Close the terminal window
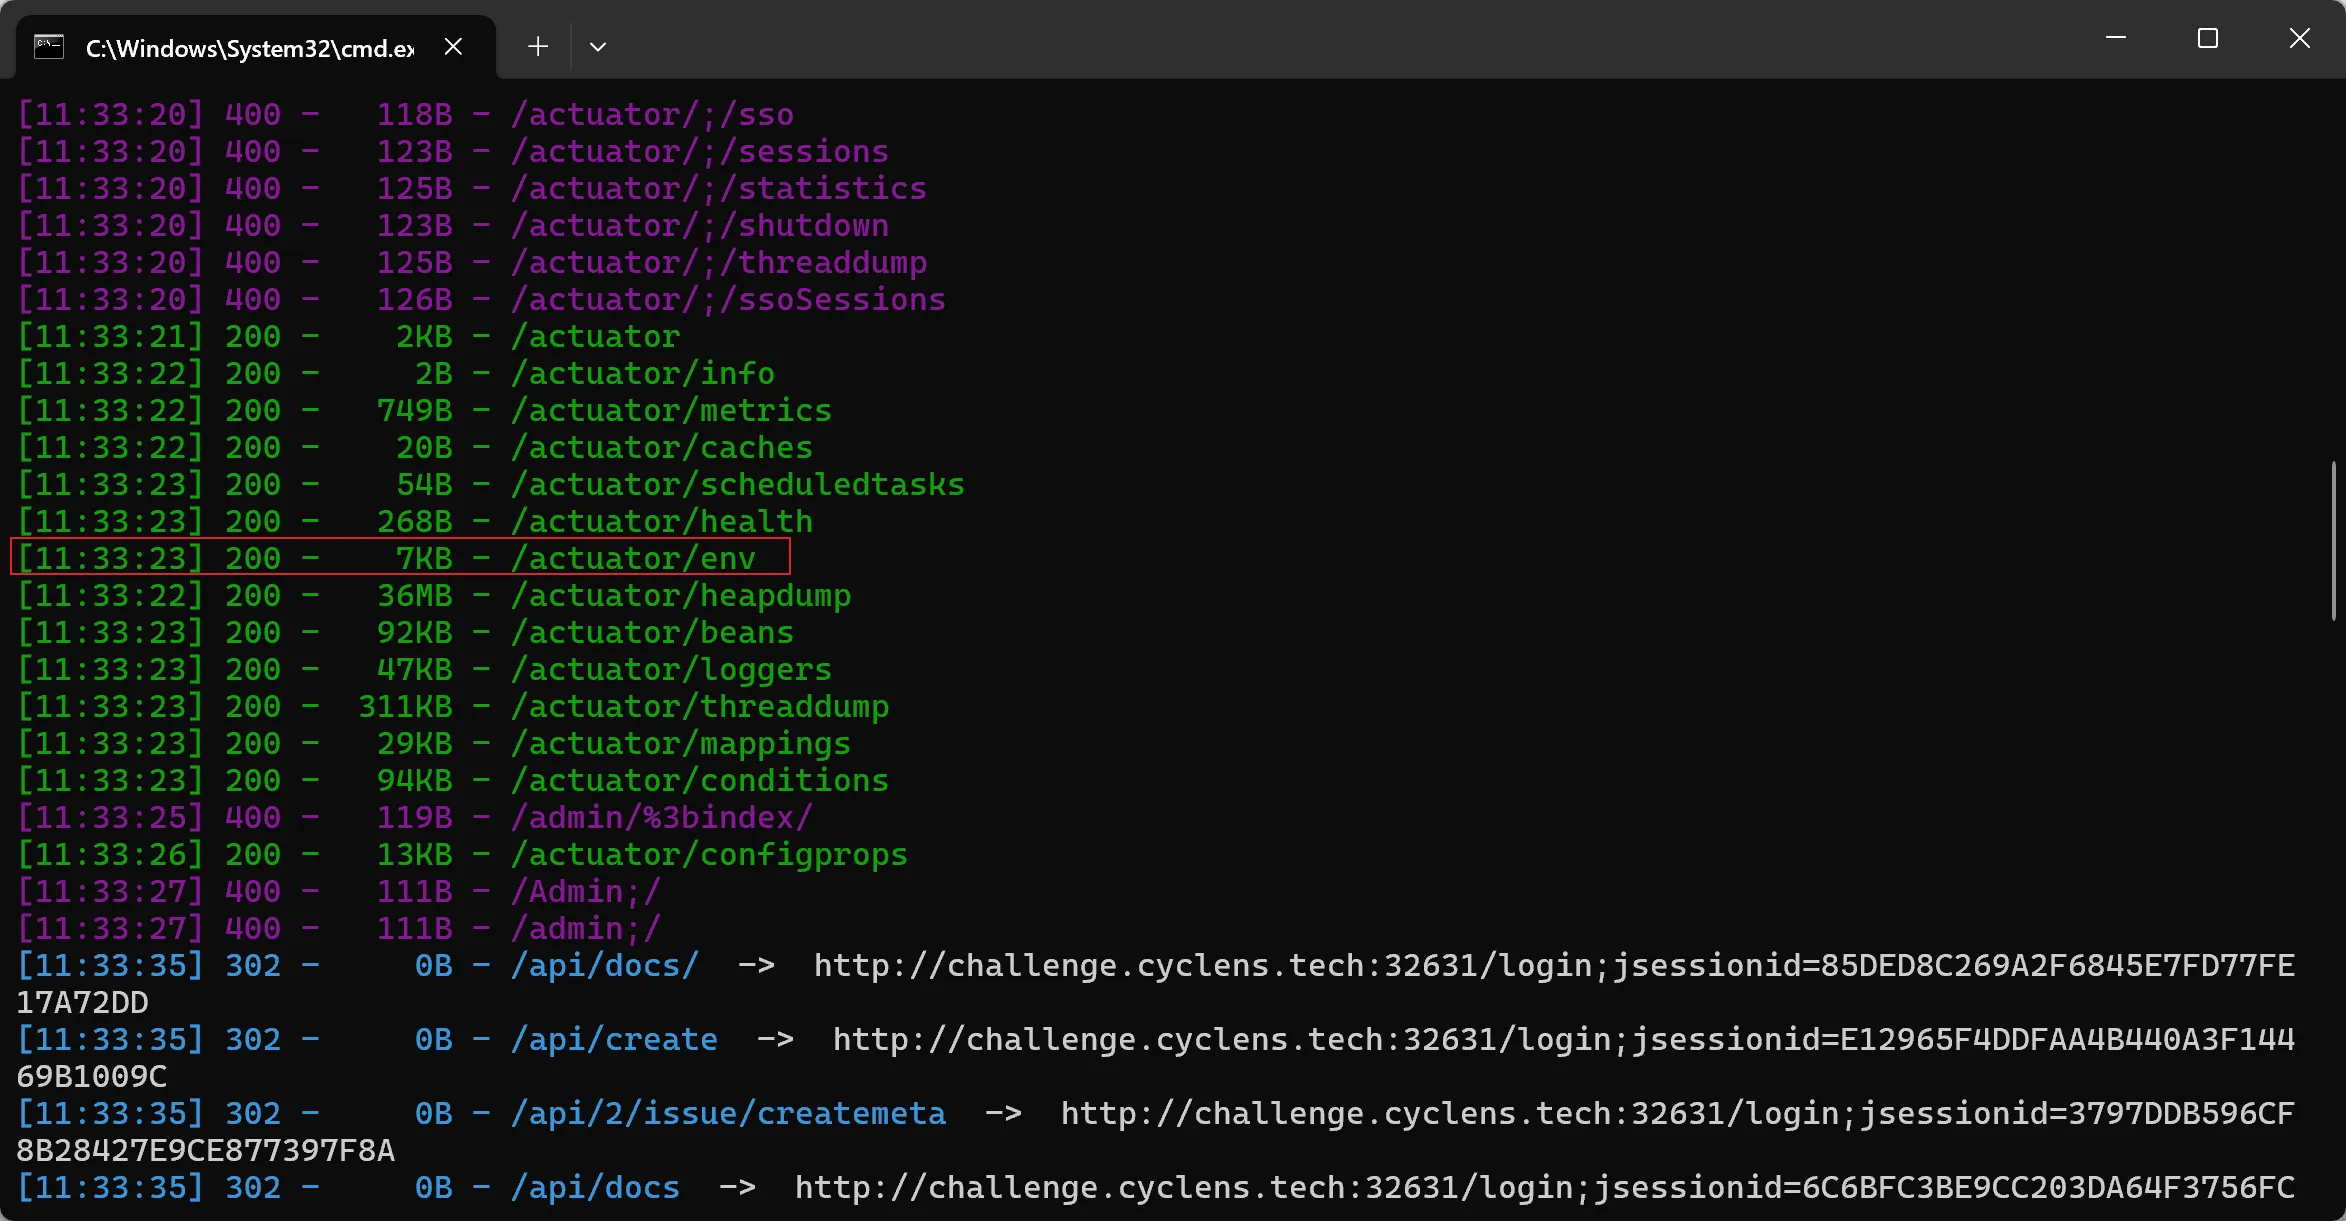 pyautogui.click(x=2300, y=38)
